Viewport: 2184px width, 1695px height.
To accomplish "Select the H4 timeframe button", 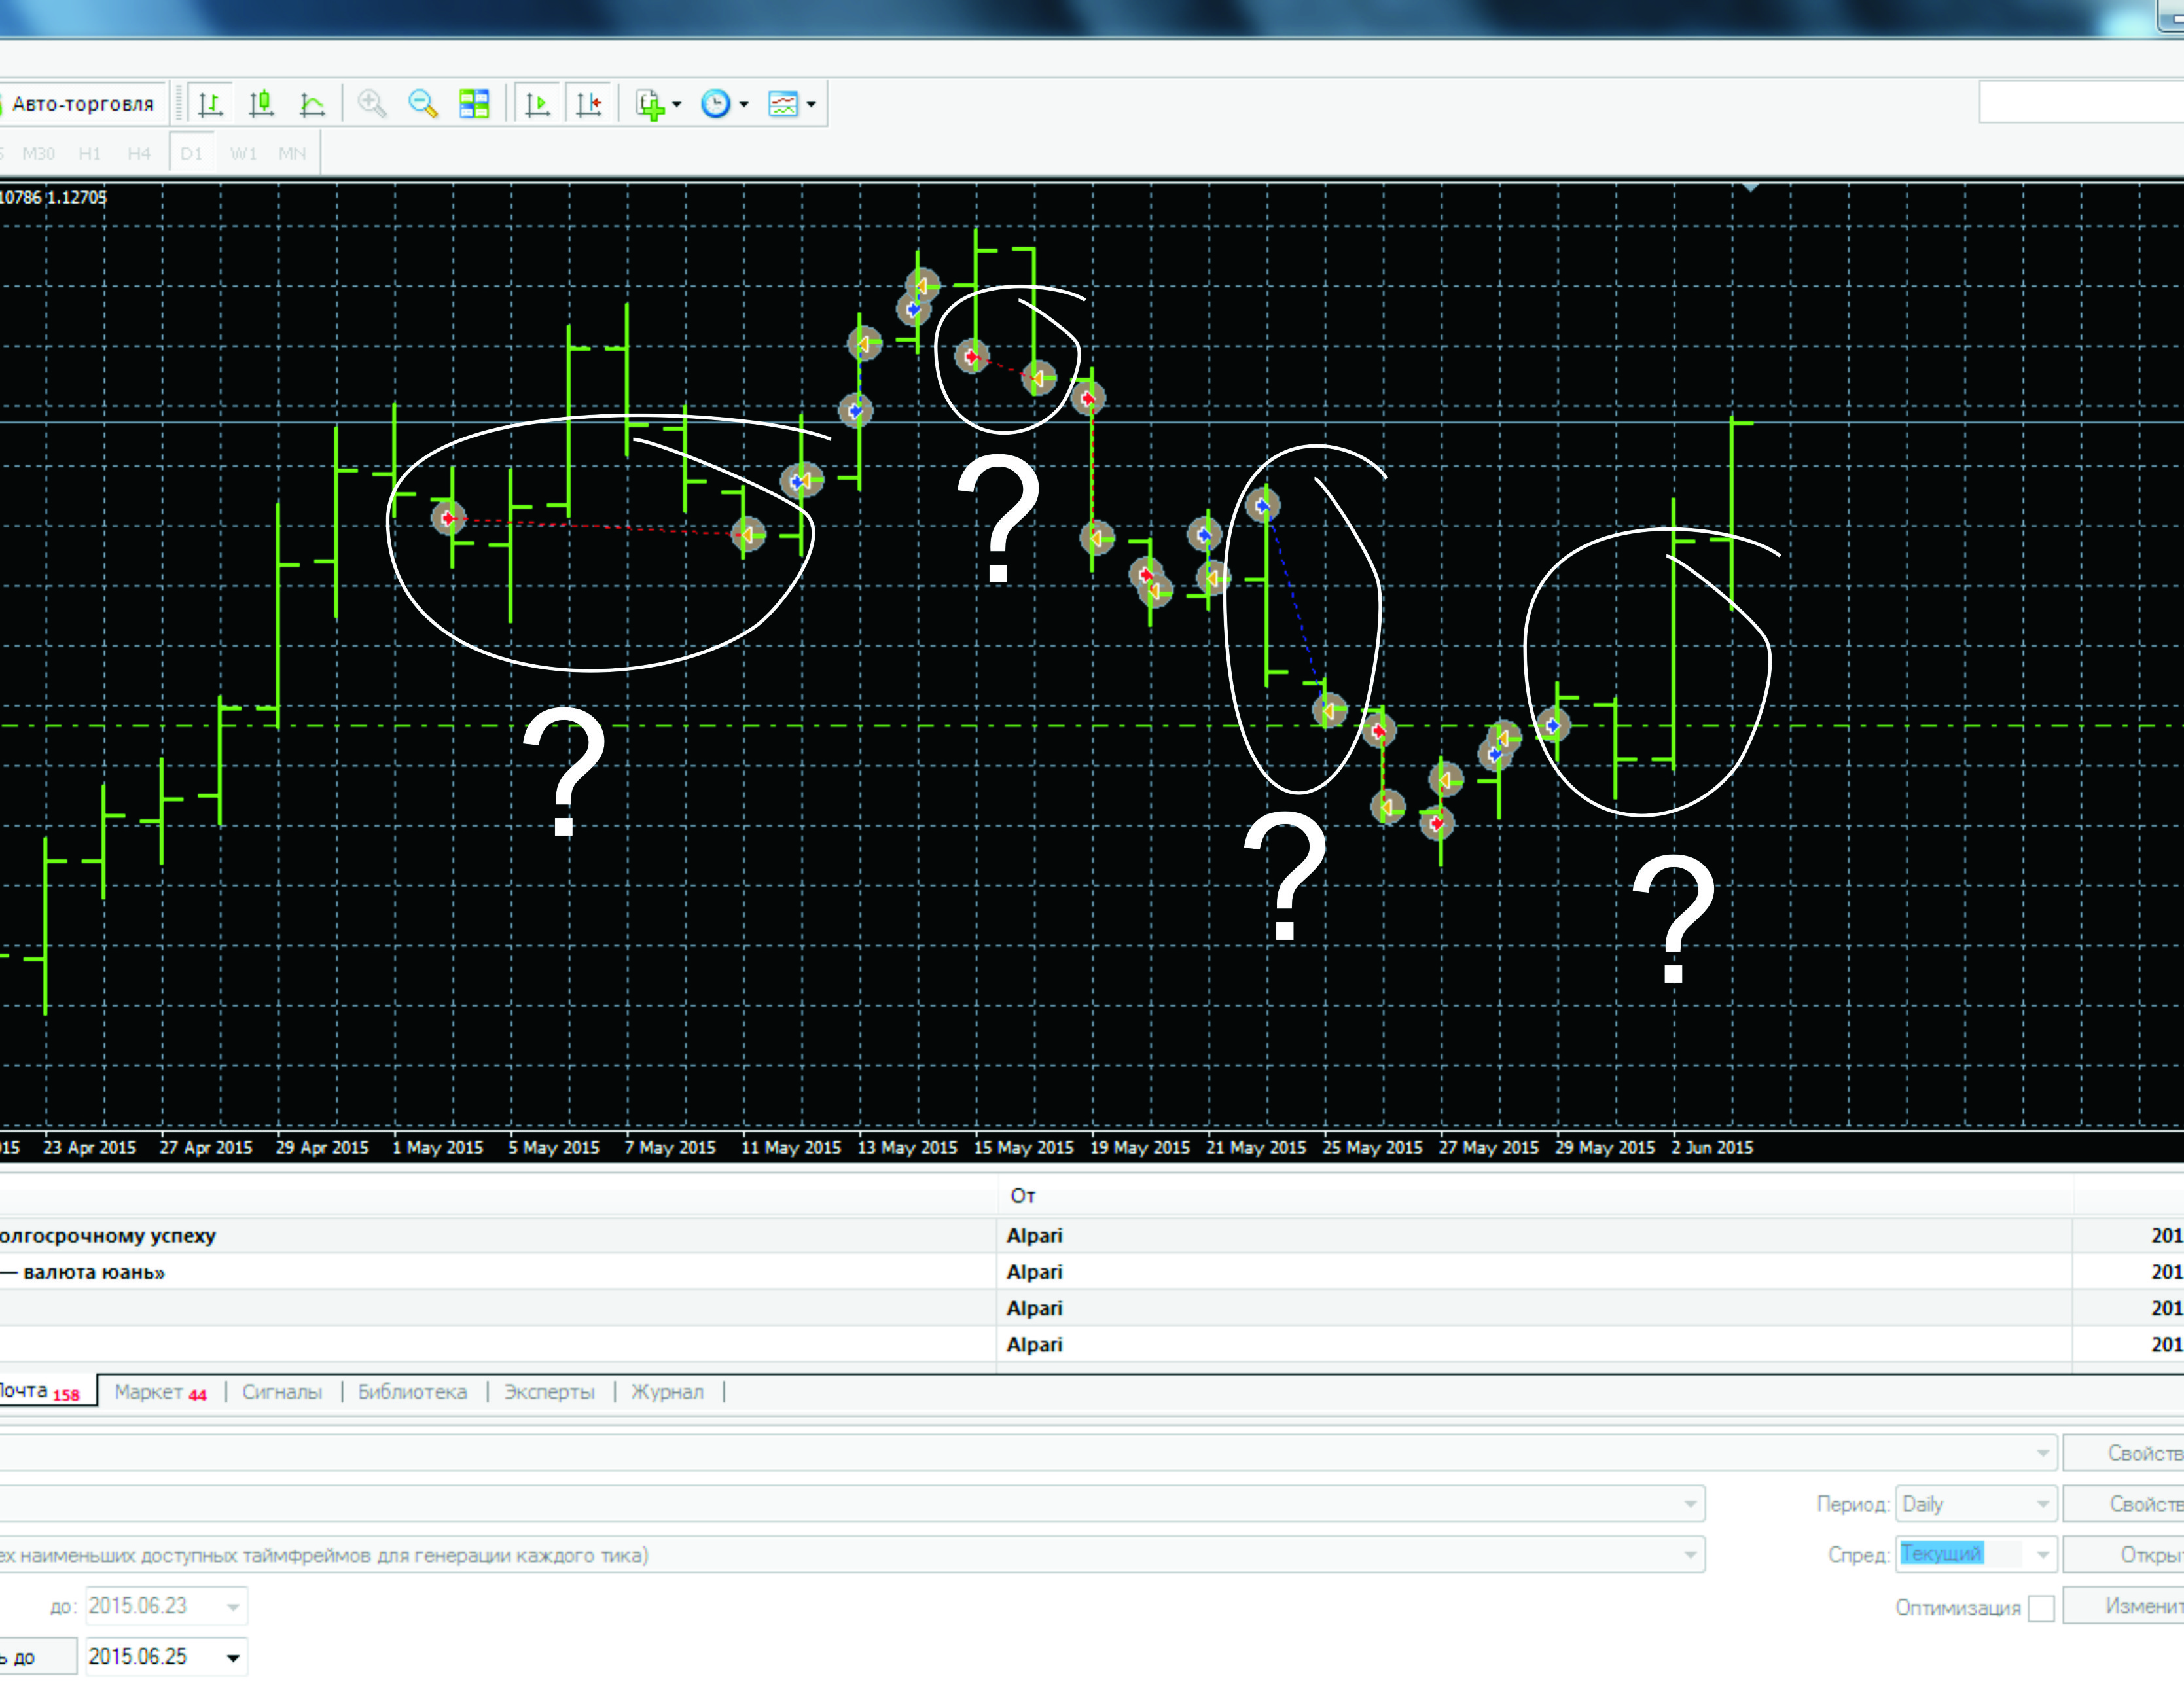I will click(x=139, y=154).
